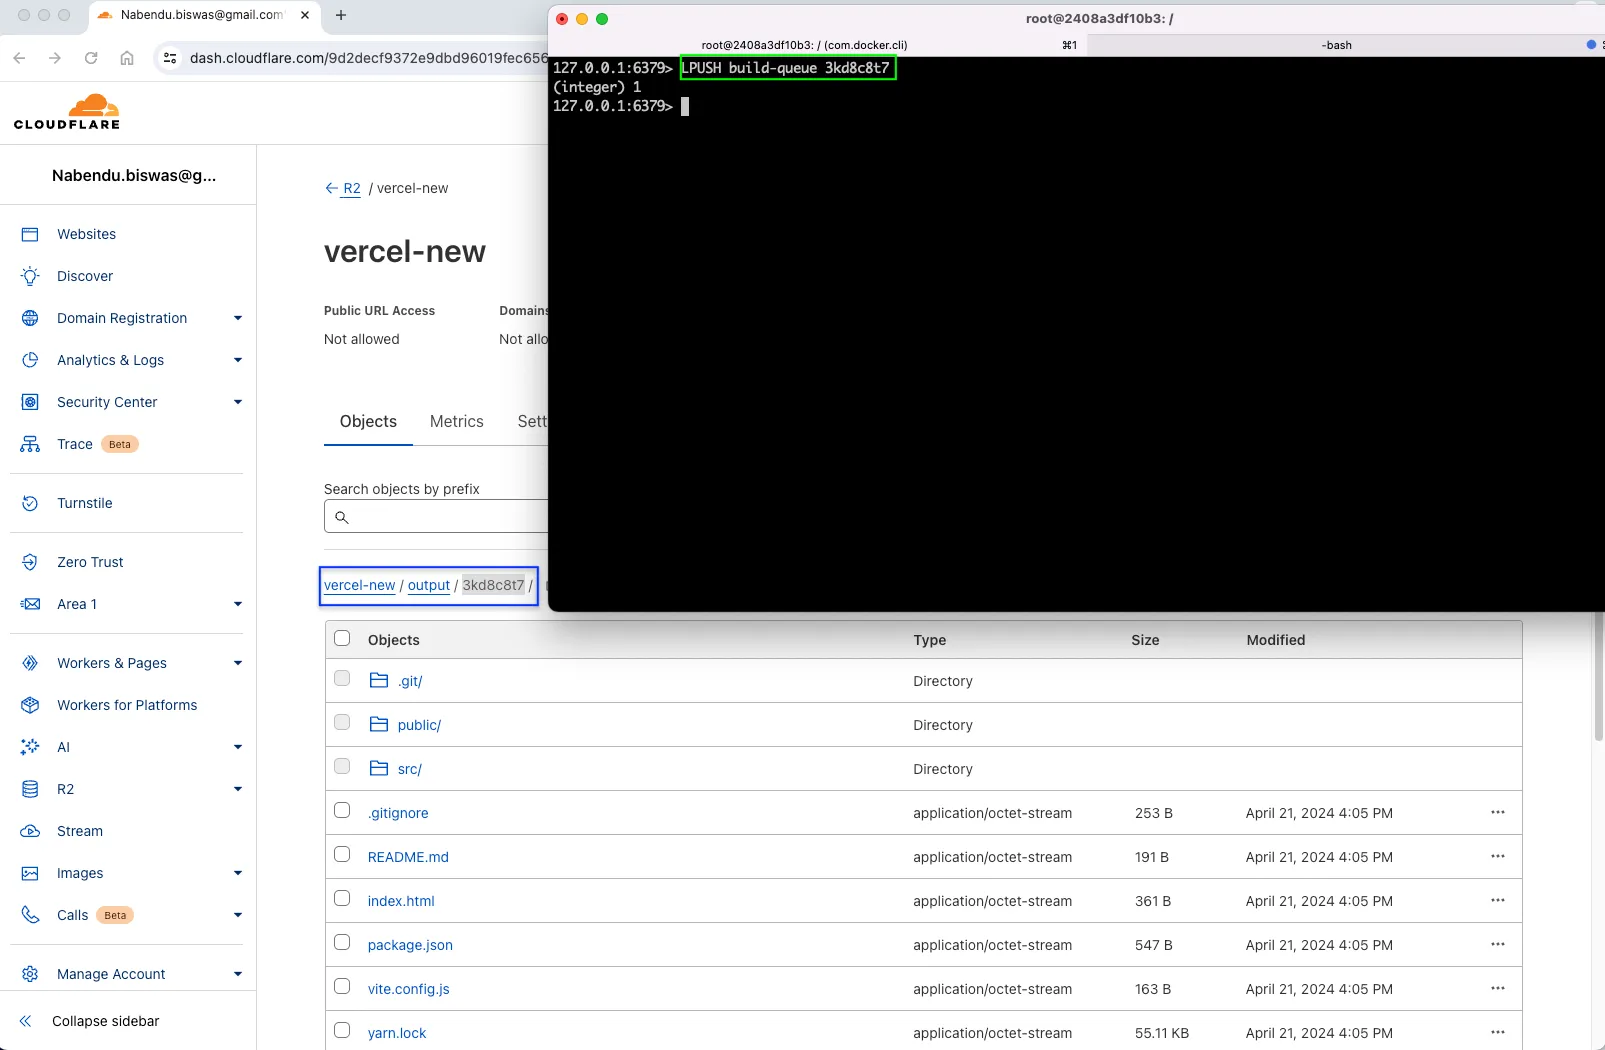Image resolution: width=1605 pixels, height=1050 pixels.
Task: Click the Workers & Pages icon
Action: (x=30, y=663)
